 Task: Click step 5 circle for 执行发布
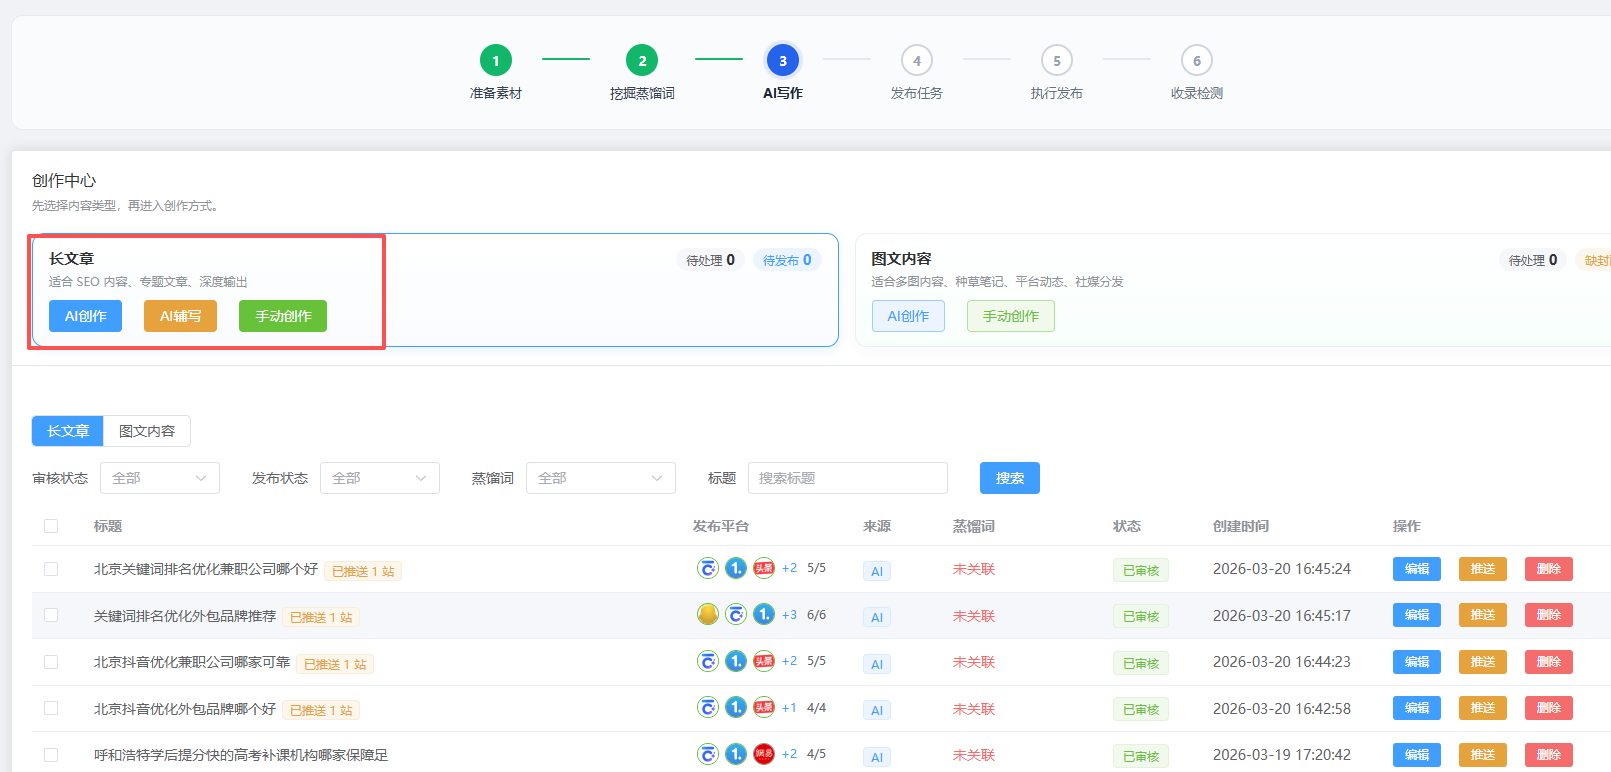tap(1057, 60)
